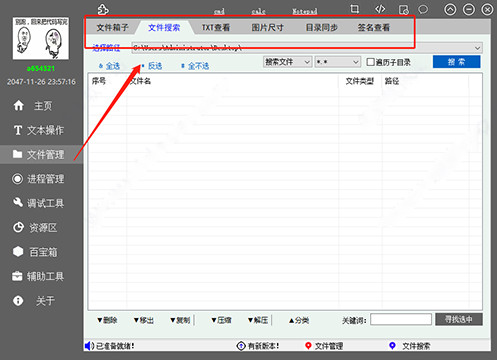Open the 百宝箱 hexagon icon
The height and width of the screenshot is (360, 497).
click(18, 252)
